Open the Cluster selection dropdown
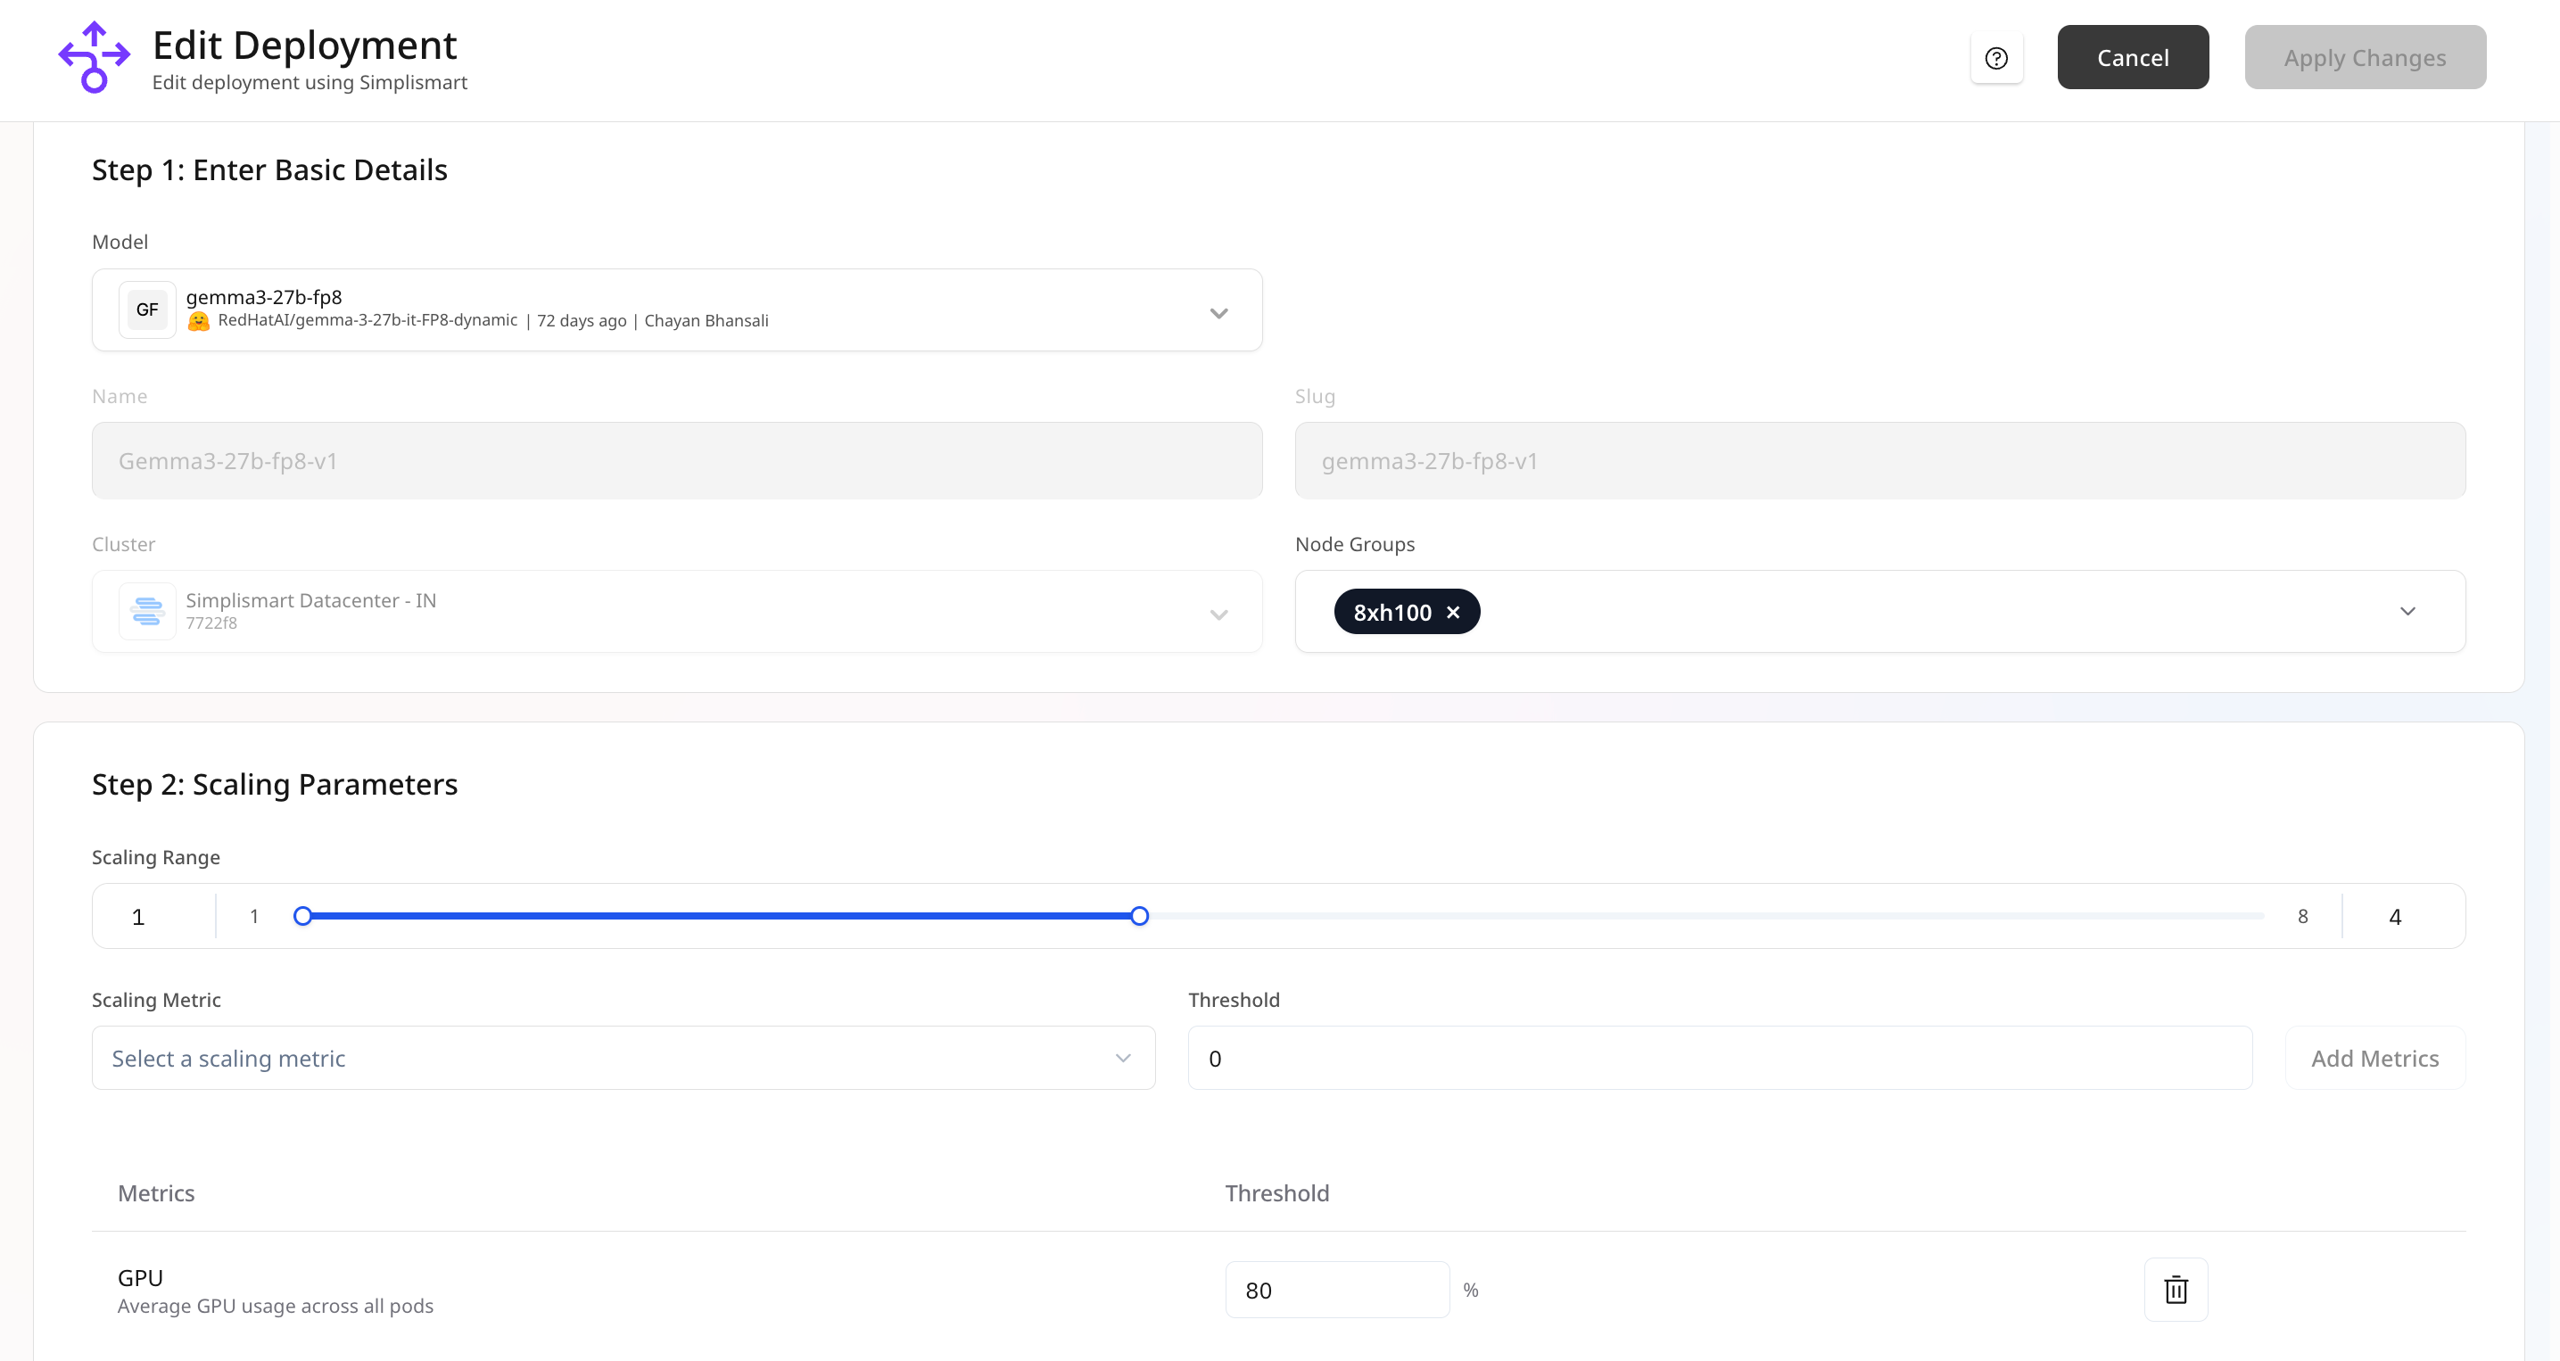2560x1361 pixels. [1219, 615]
